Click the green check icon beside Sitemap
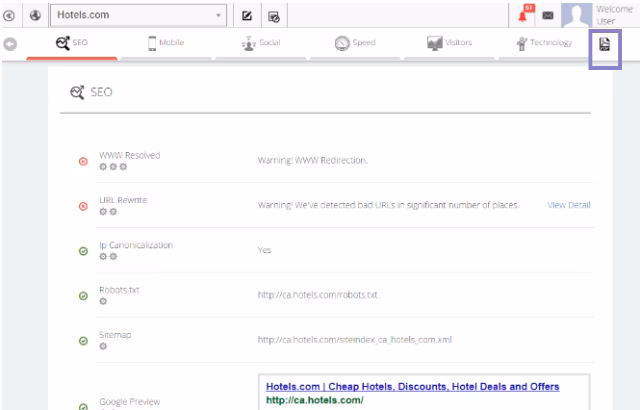 [83, 341]
